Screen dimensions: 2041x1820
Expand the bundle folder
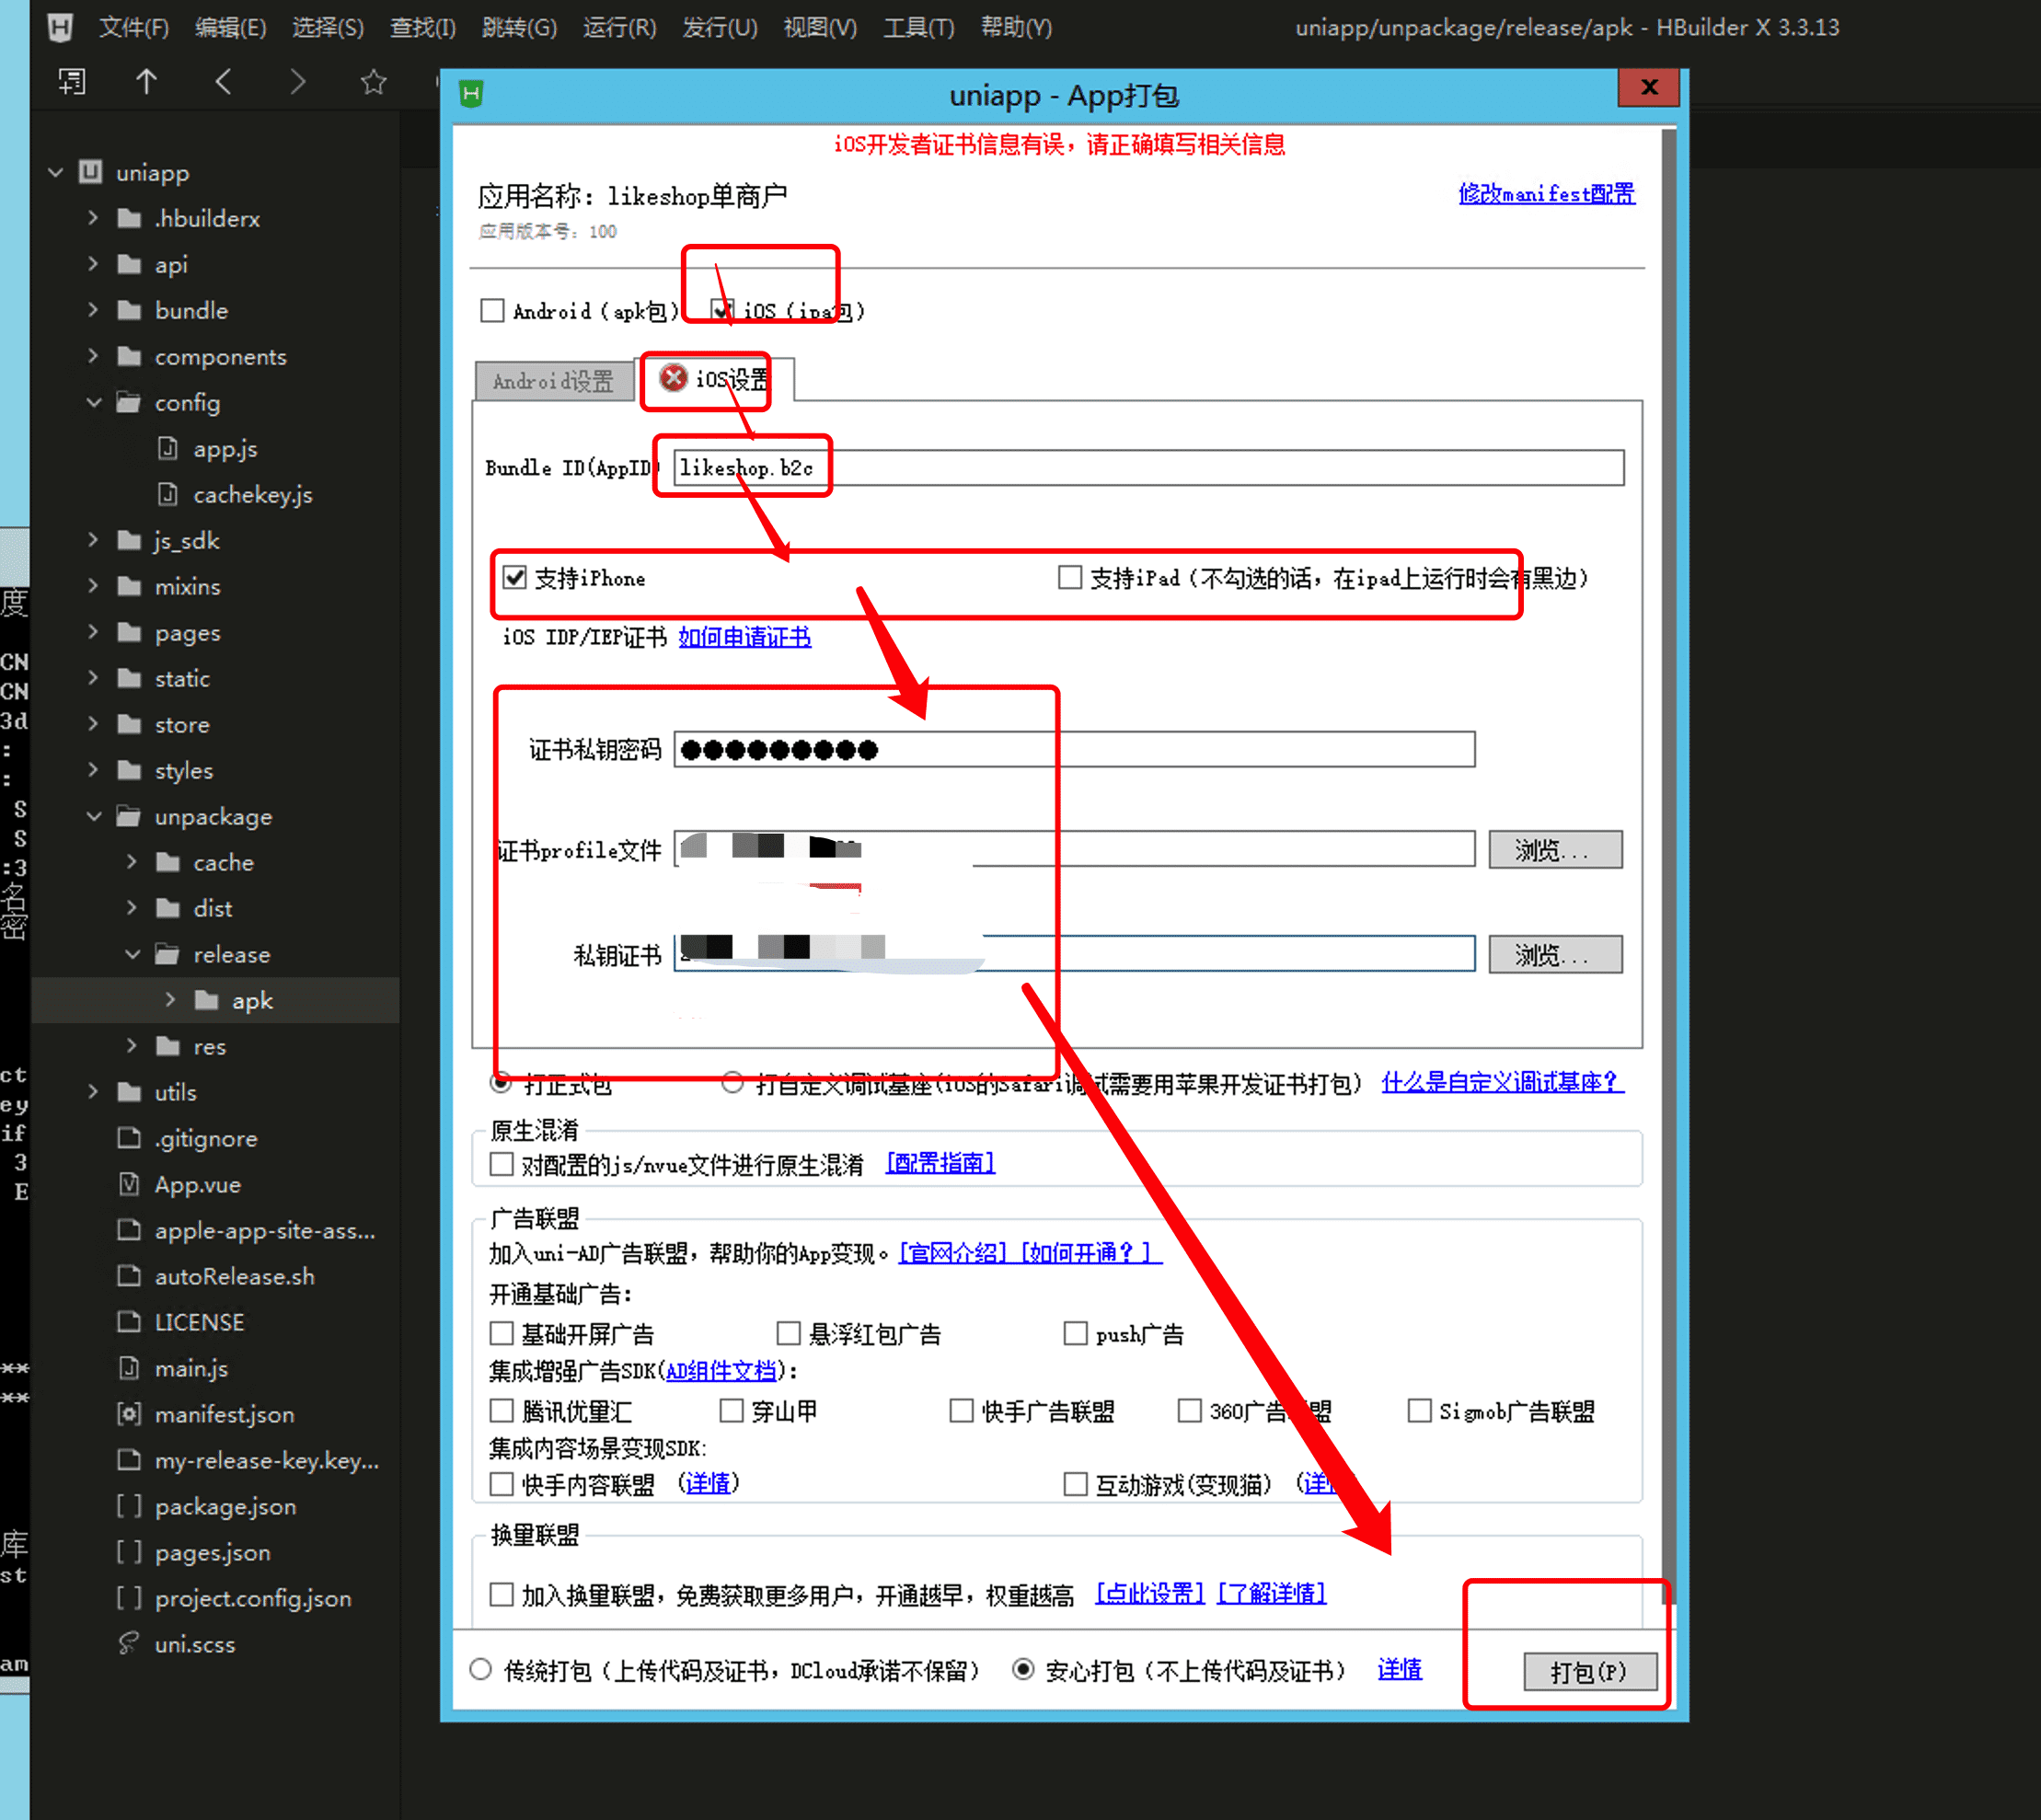point(93,310)
